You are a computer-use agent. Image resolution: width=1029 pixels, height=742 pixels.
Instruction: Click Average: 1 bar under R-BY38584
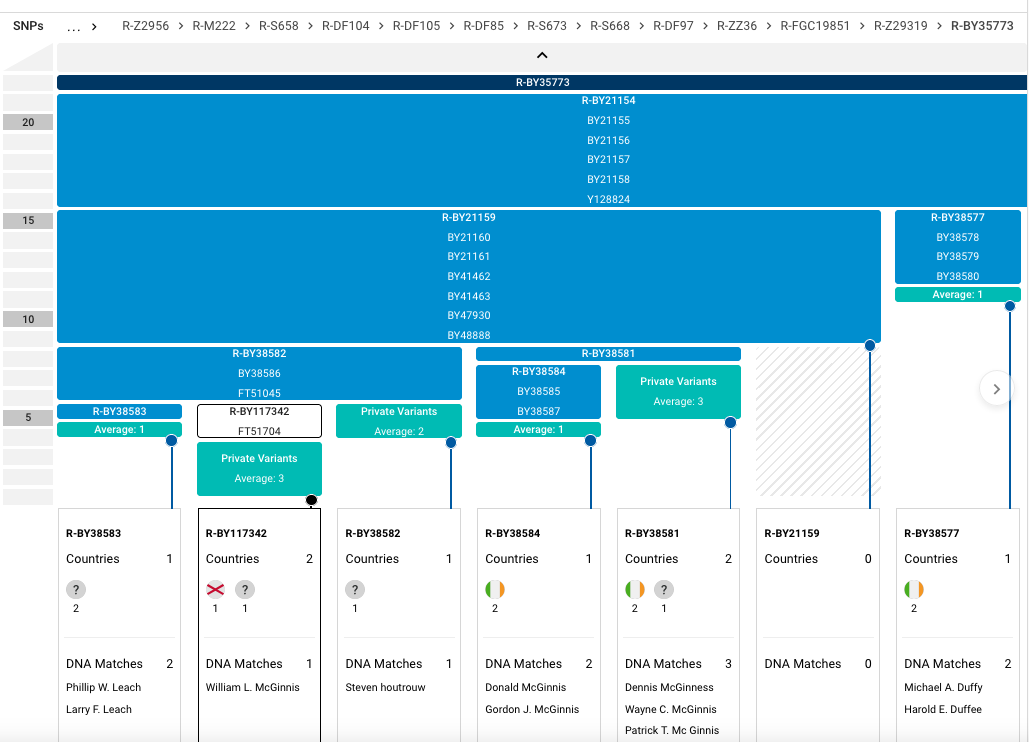pos(538,430)
